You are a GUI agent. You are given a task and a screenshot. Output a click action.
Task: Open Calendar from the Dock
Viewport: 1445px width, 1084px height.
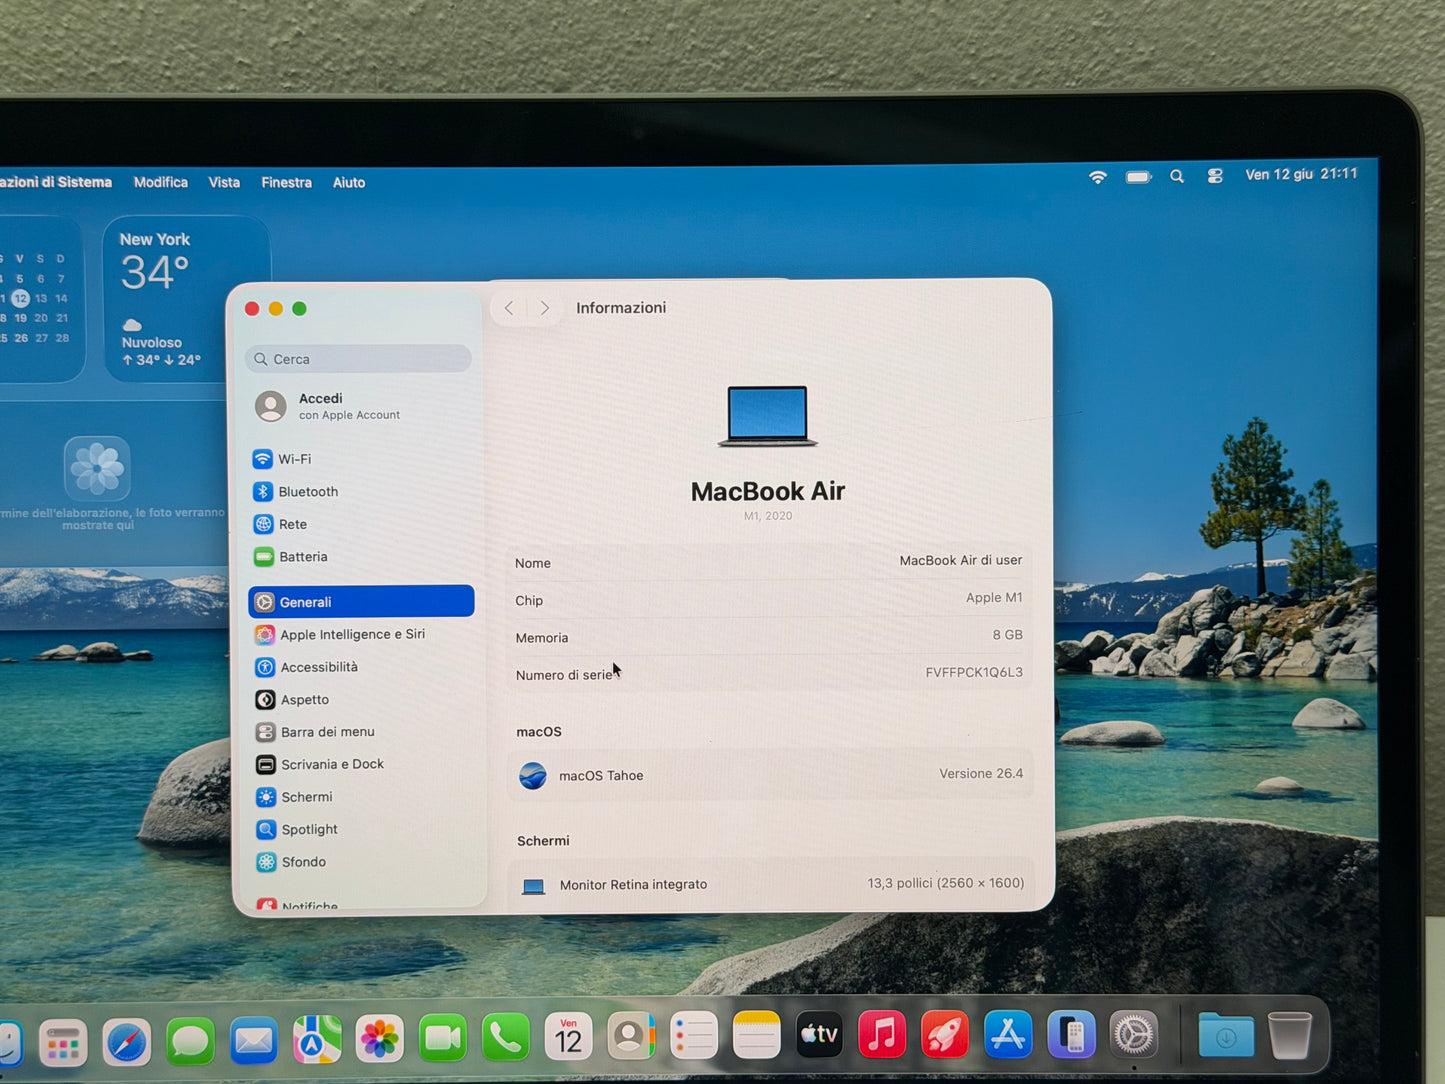[x=568, y=1038]
